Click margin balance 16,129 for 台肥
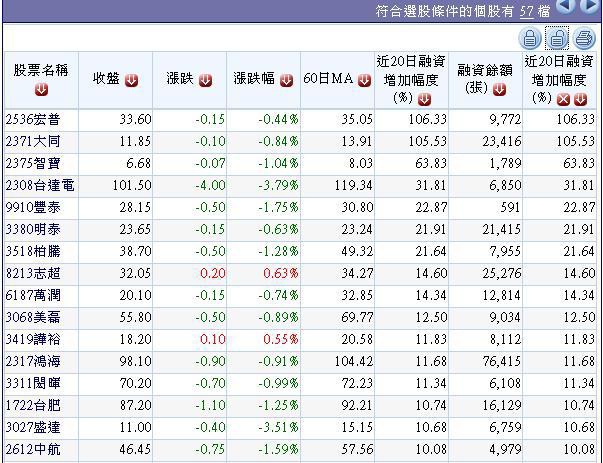 coord(501,405)
